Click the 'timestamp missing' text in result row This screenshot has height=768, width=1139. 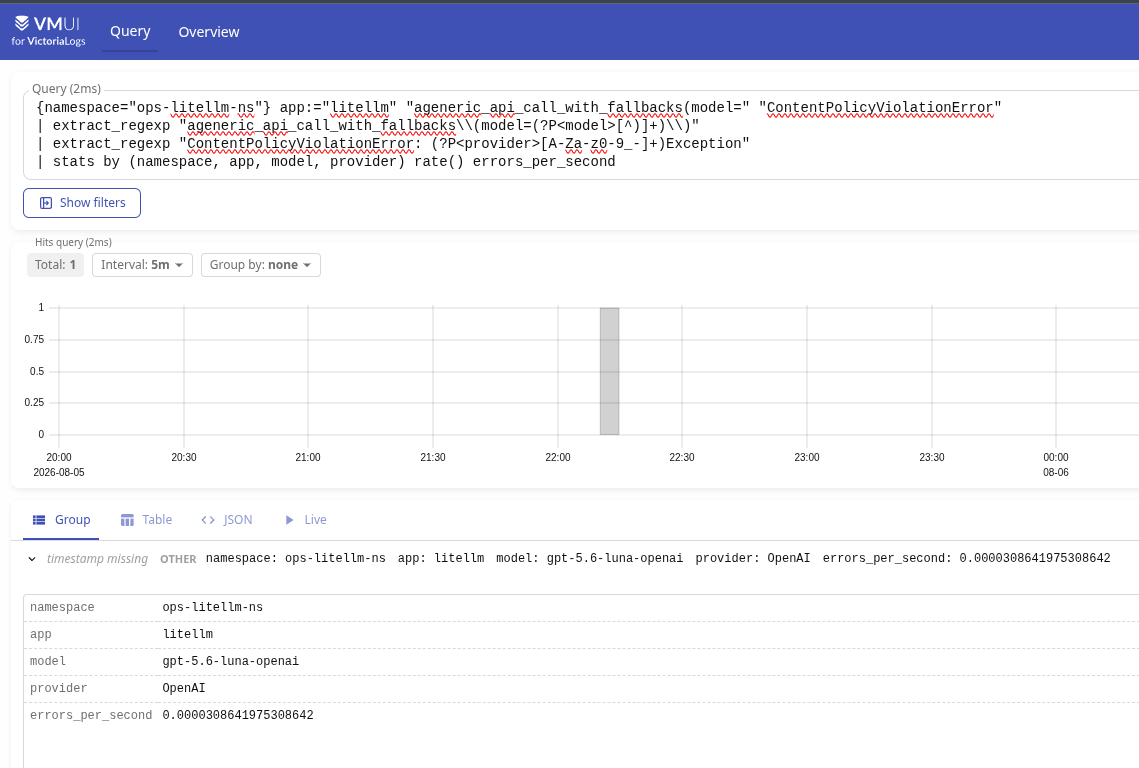[97, 559]
